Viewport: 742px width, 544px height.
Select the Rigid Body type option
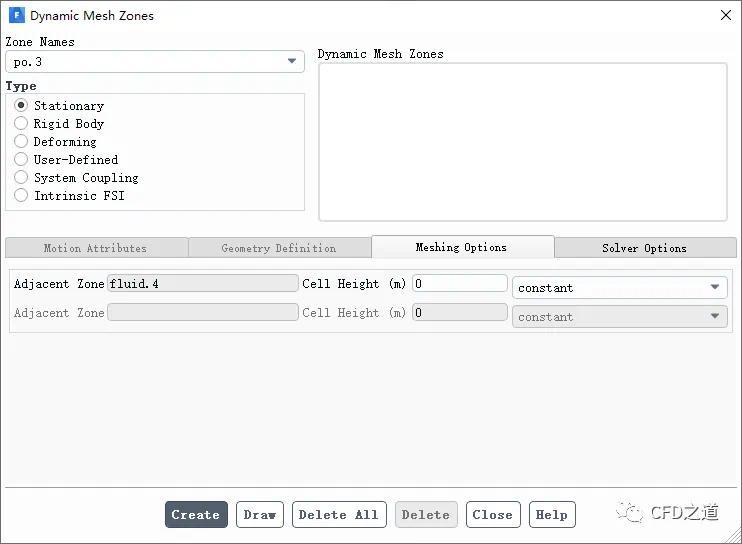pyautogui.click(x=21, y=123)
